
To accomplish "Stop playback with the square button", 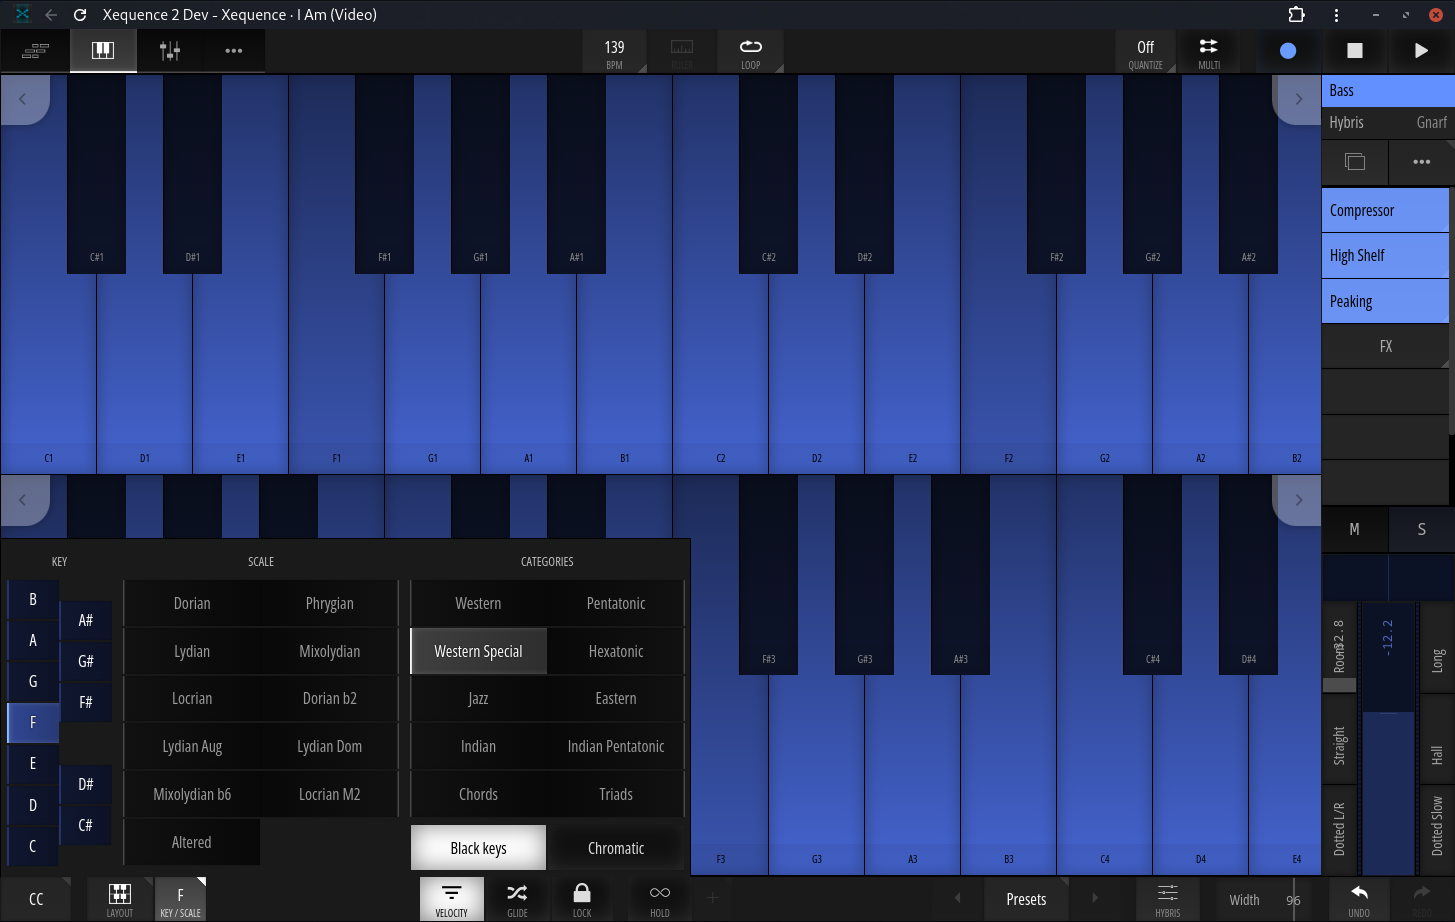I will pos(1355,51).
